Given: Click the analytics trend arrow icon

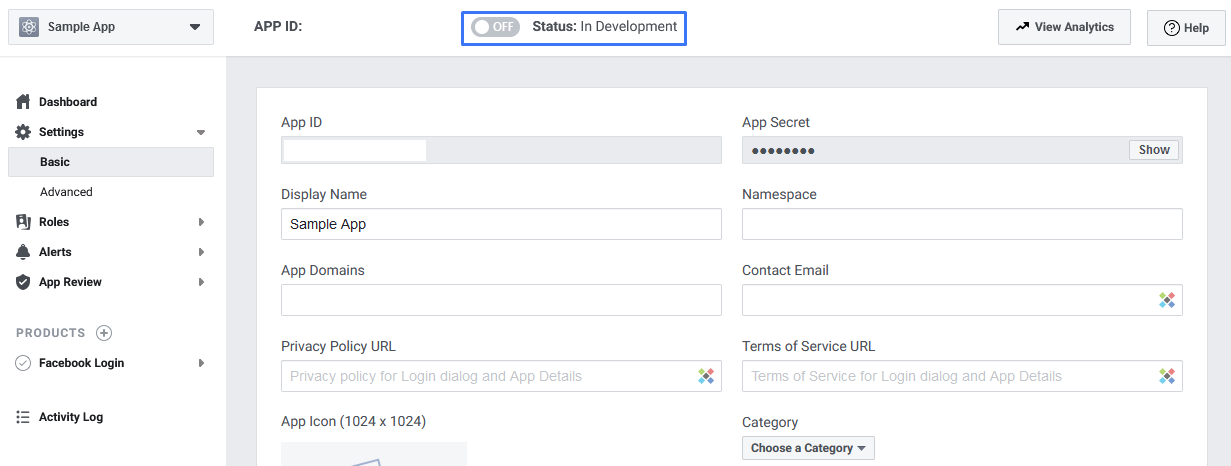Looking at the screenshot, I should [x=1022, y=27].
